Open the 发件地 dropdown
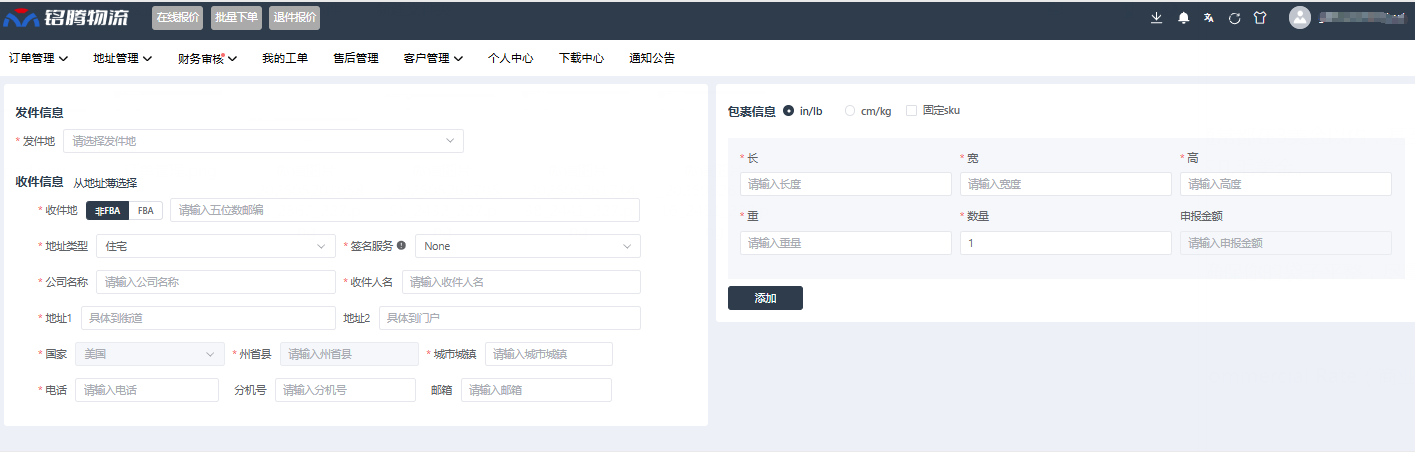1415x452 pixels. point(263,141)
